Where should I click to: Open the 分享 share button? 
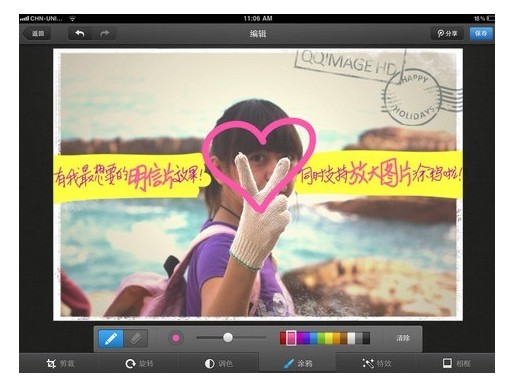click(447, 34)
